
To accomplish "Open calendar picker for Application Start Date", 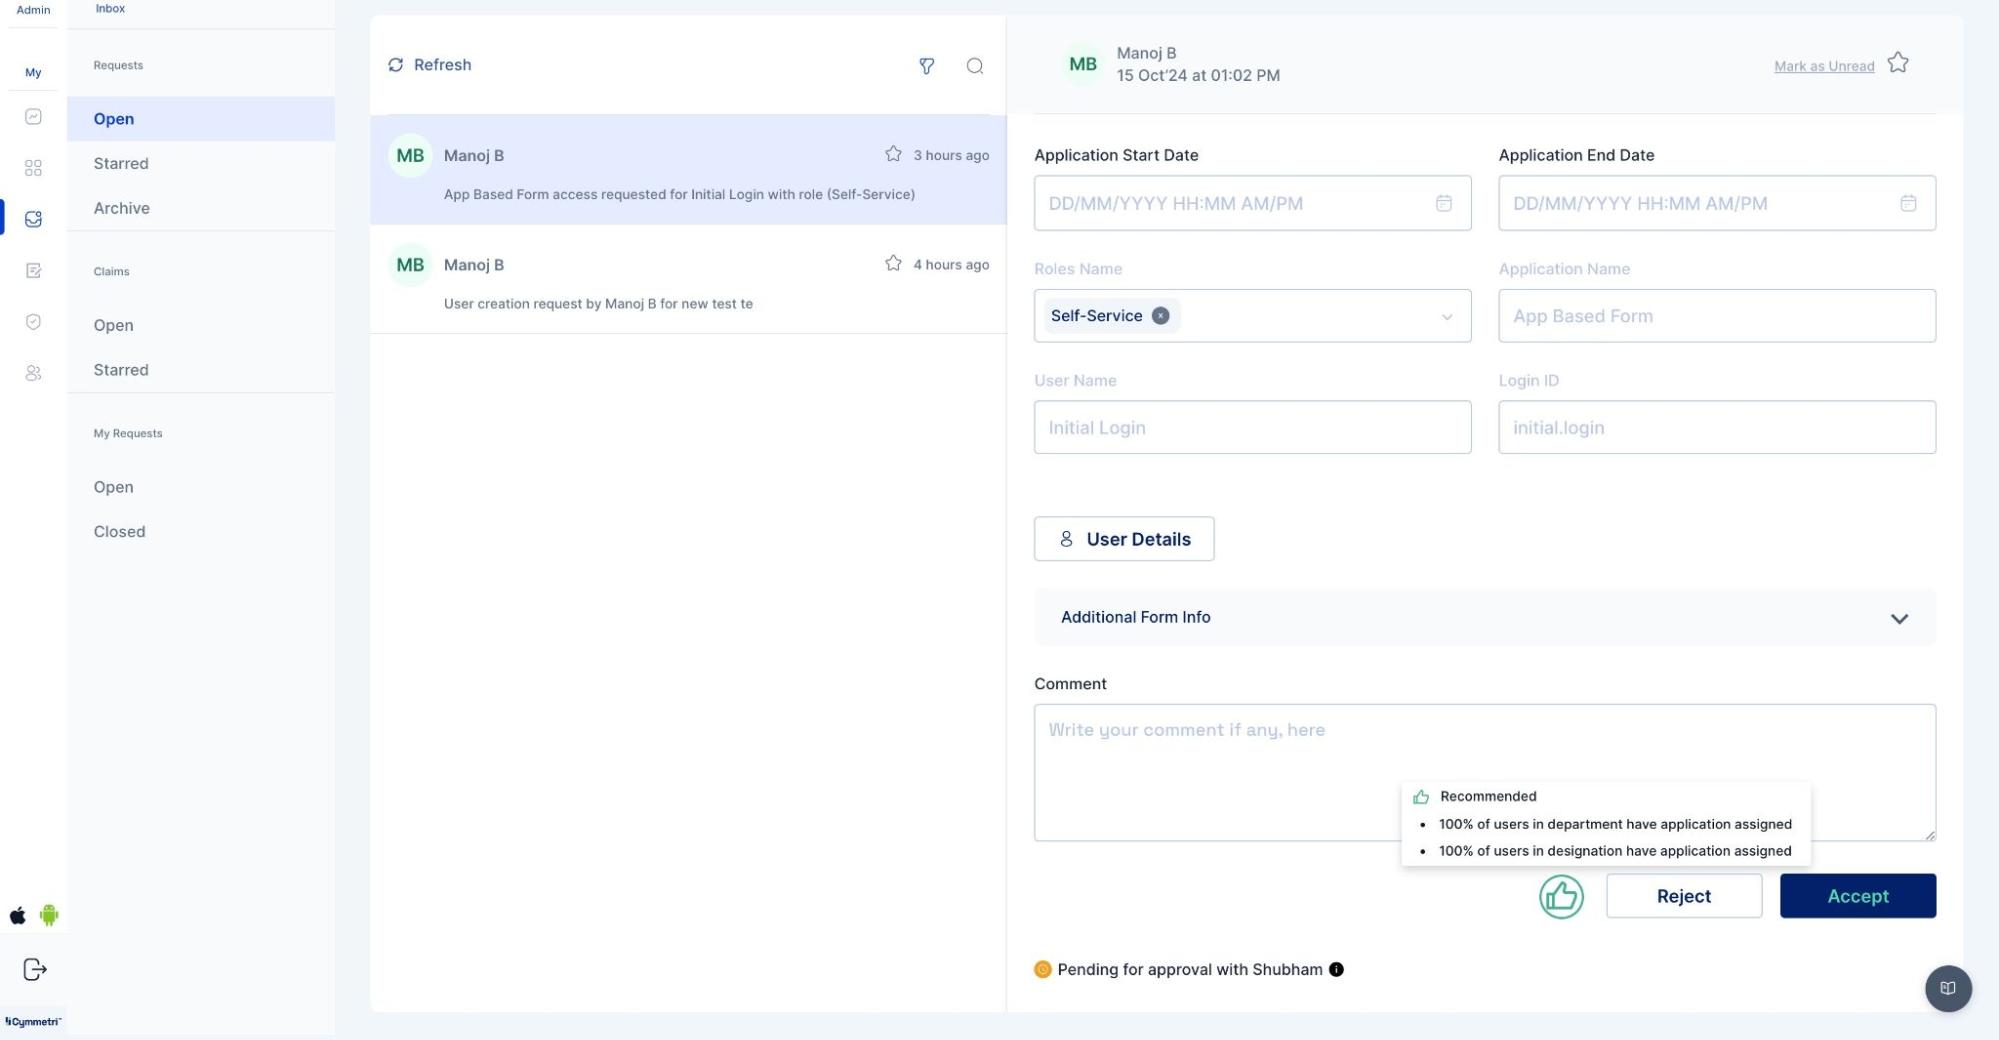I will [1443, 203].
